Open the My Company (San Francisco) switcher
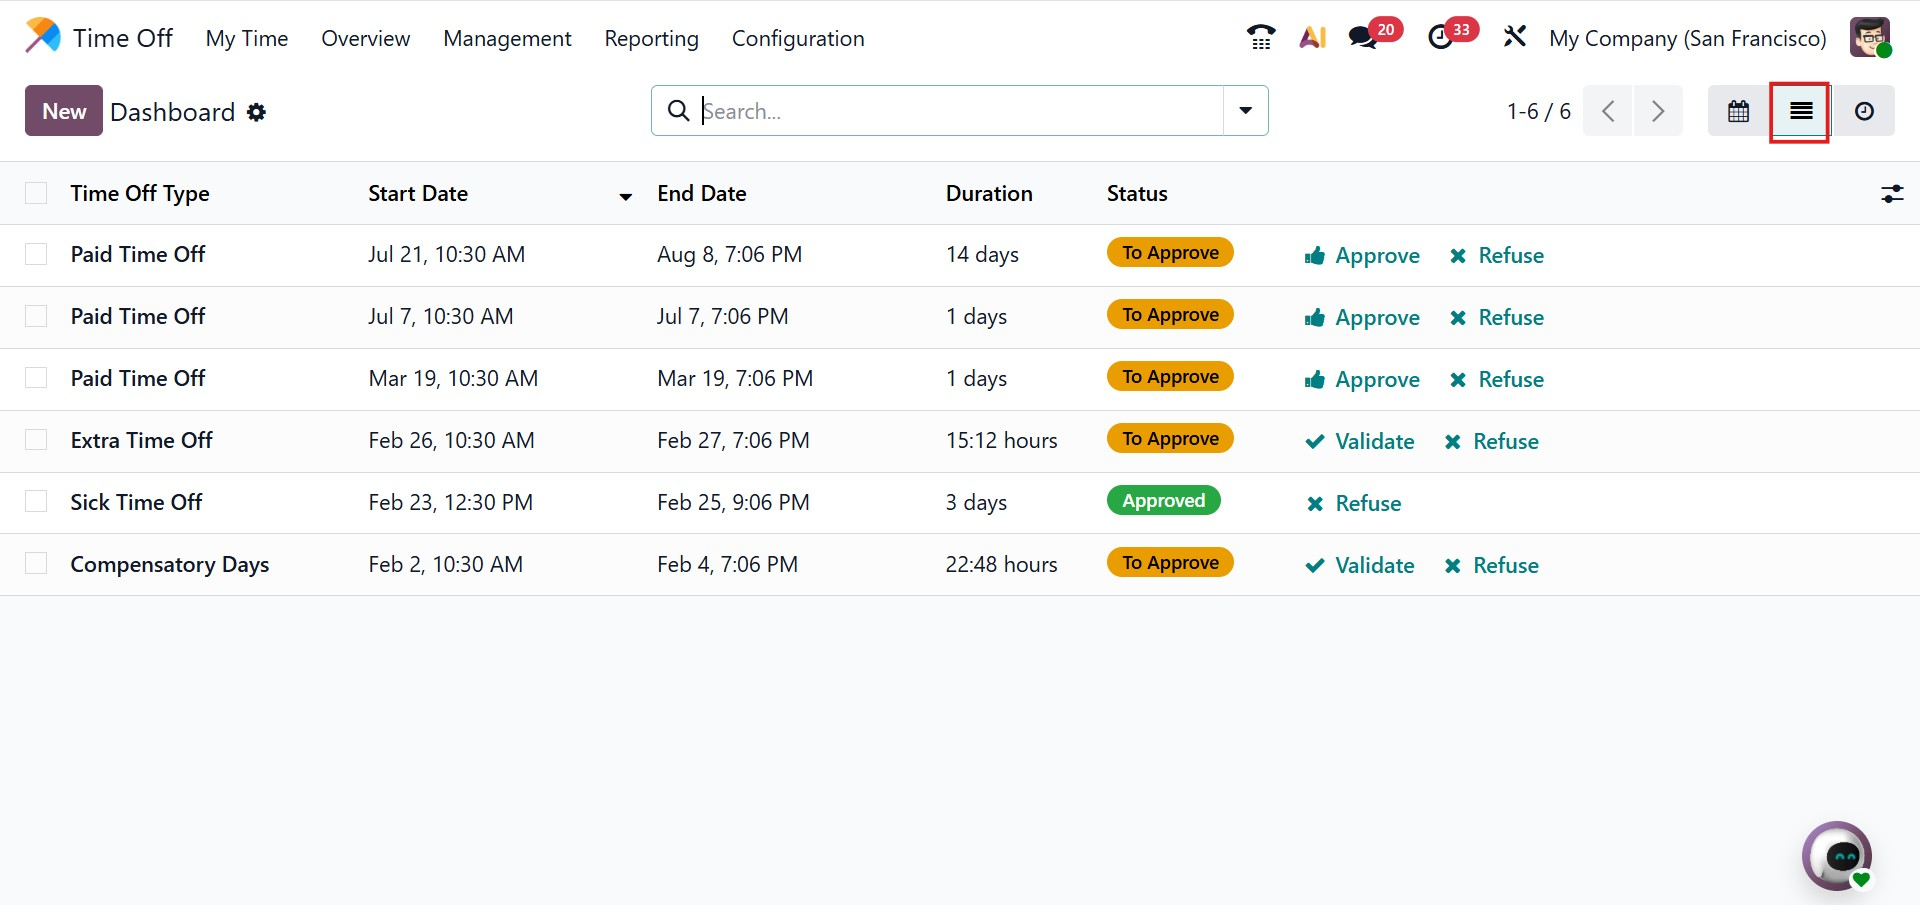The image size is (1920, 905). click(1687, 38)
